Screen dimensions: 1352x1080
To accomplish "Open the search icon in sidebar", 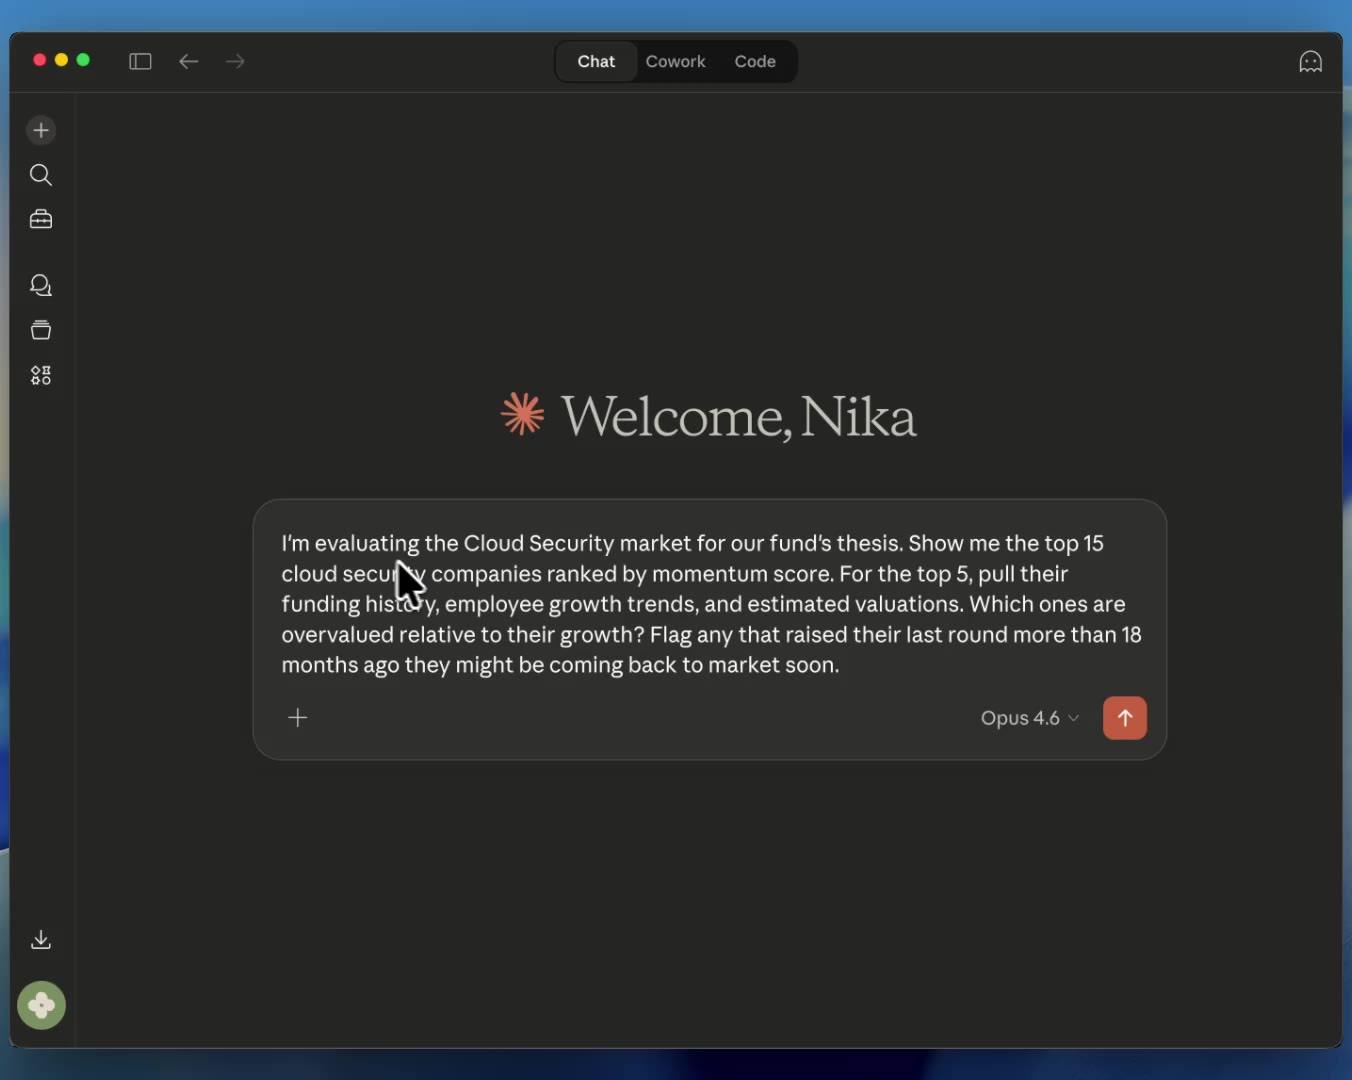I will pos(41,175).
